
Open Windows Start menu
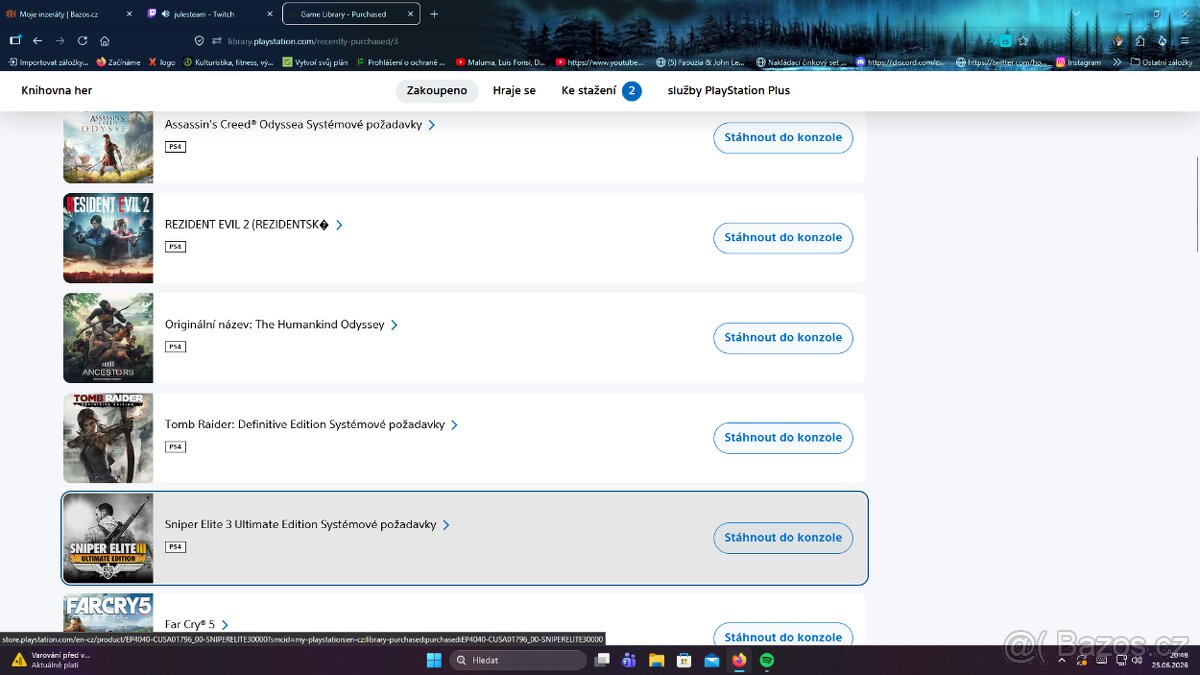pos(434,660)
